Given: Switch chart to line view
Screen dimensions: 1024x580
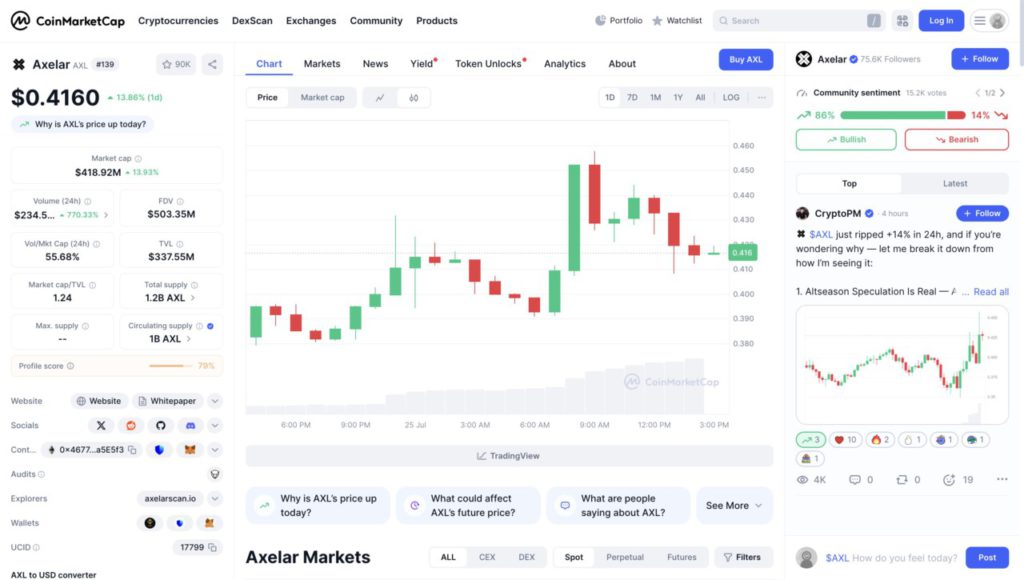Looking at the screenshot, I should pyautogui.click(x=380, y=98).
